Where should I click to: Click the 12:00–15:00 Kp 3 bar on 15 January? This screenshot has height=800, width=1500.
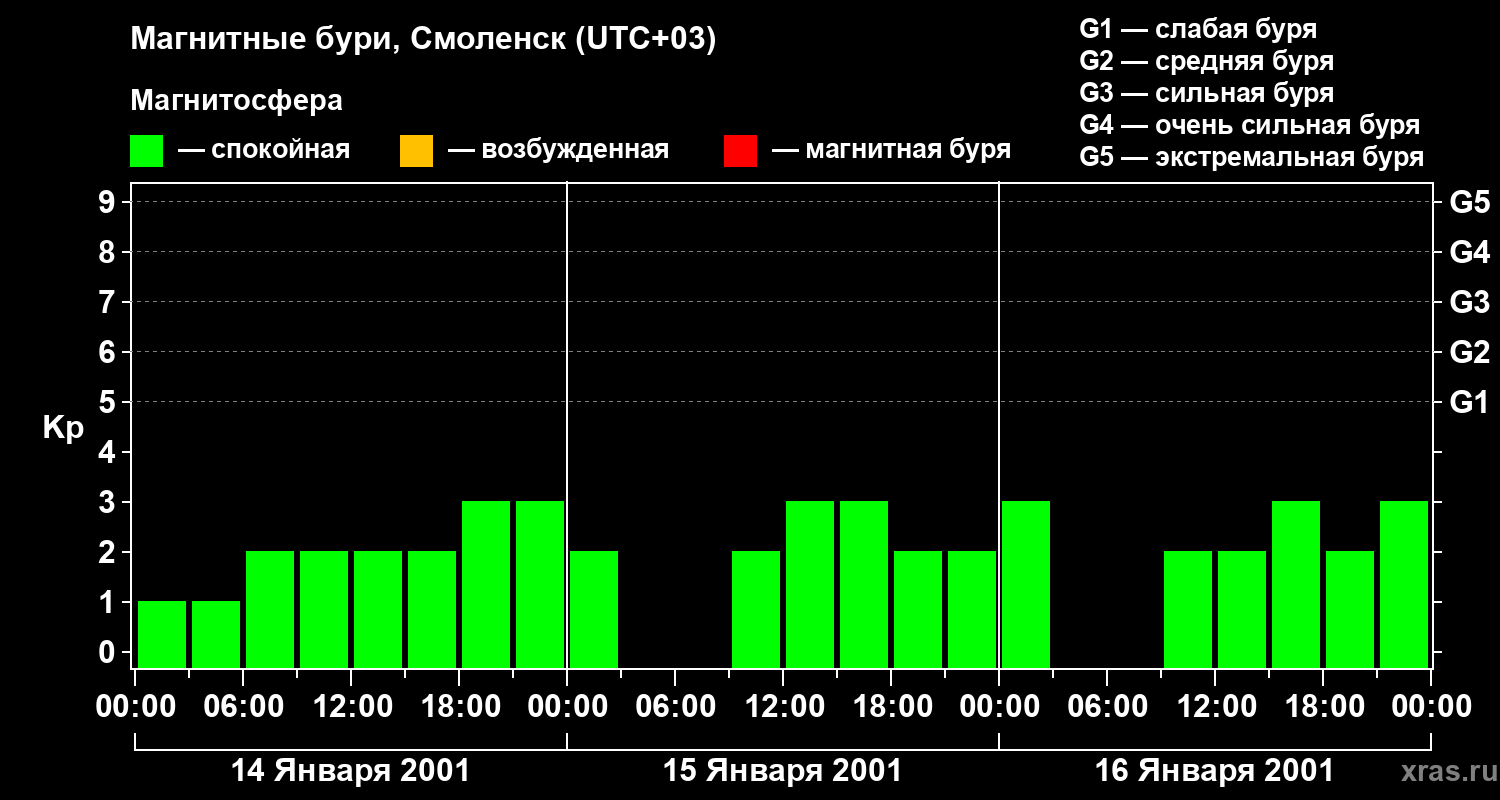coord(810,584)
